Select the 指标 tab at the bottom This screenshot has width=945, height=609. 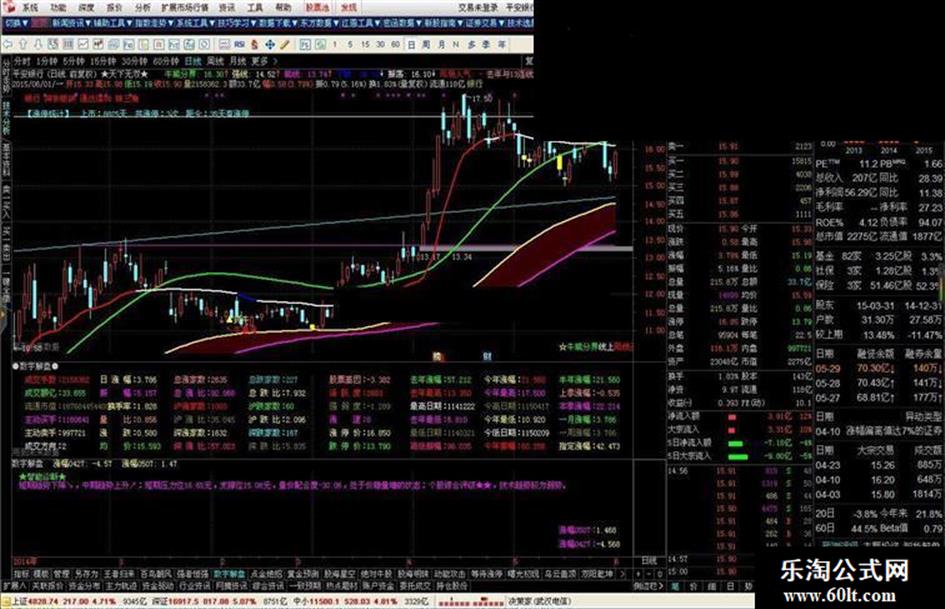click(x=21, y=574)
